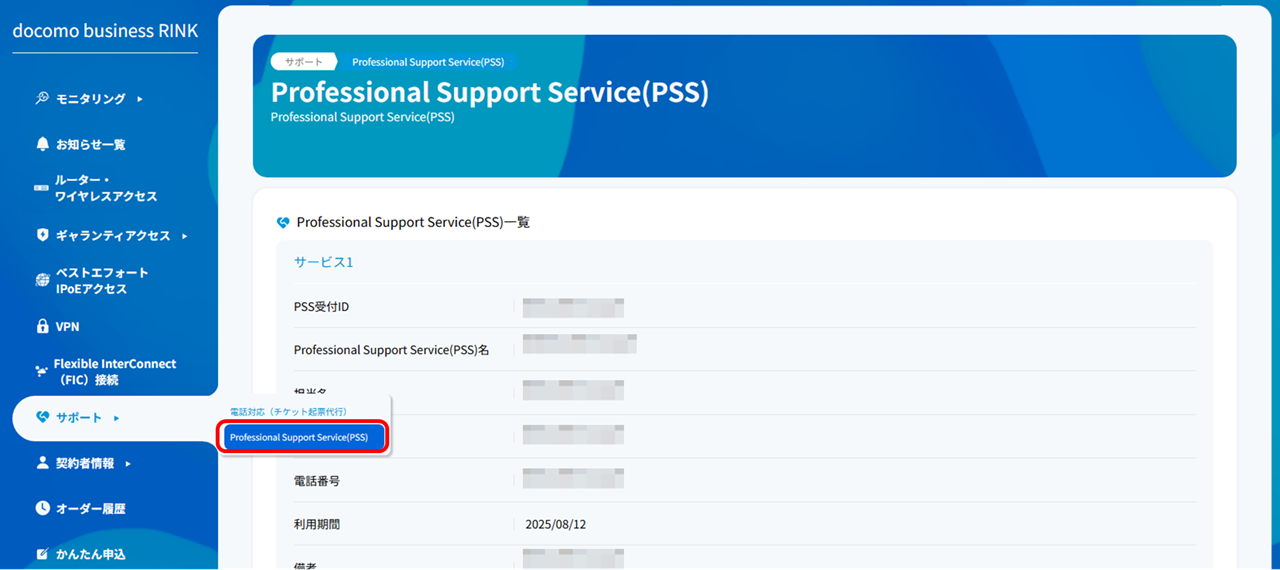
Task: Click the PSS受付ID label
Action: coord(321,306)
